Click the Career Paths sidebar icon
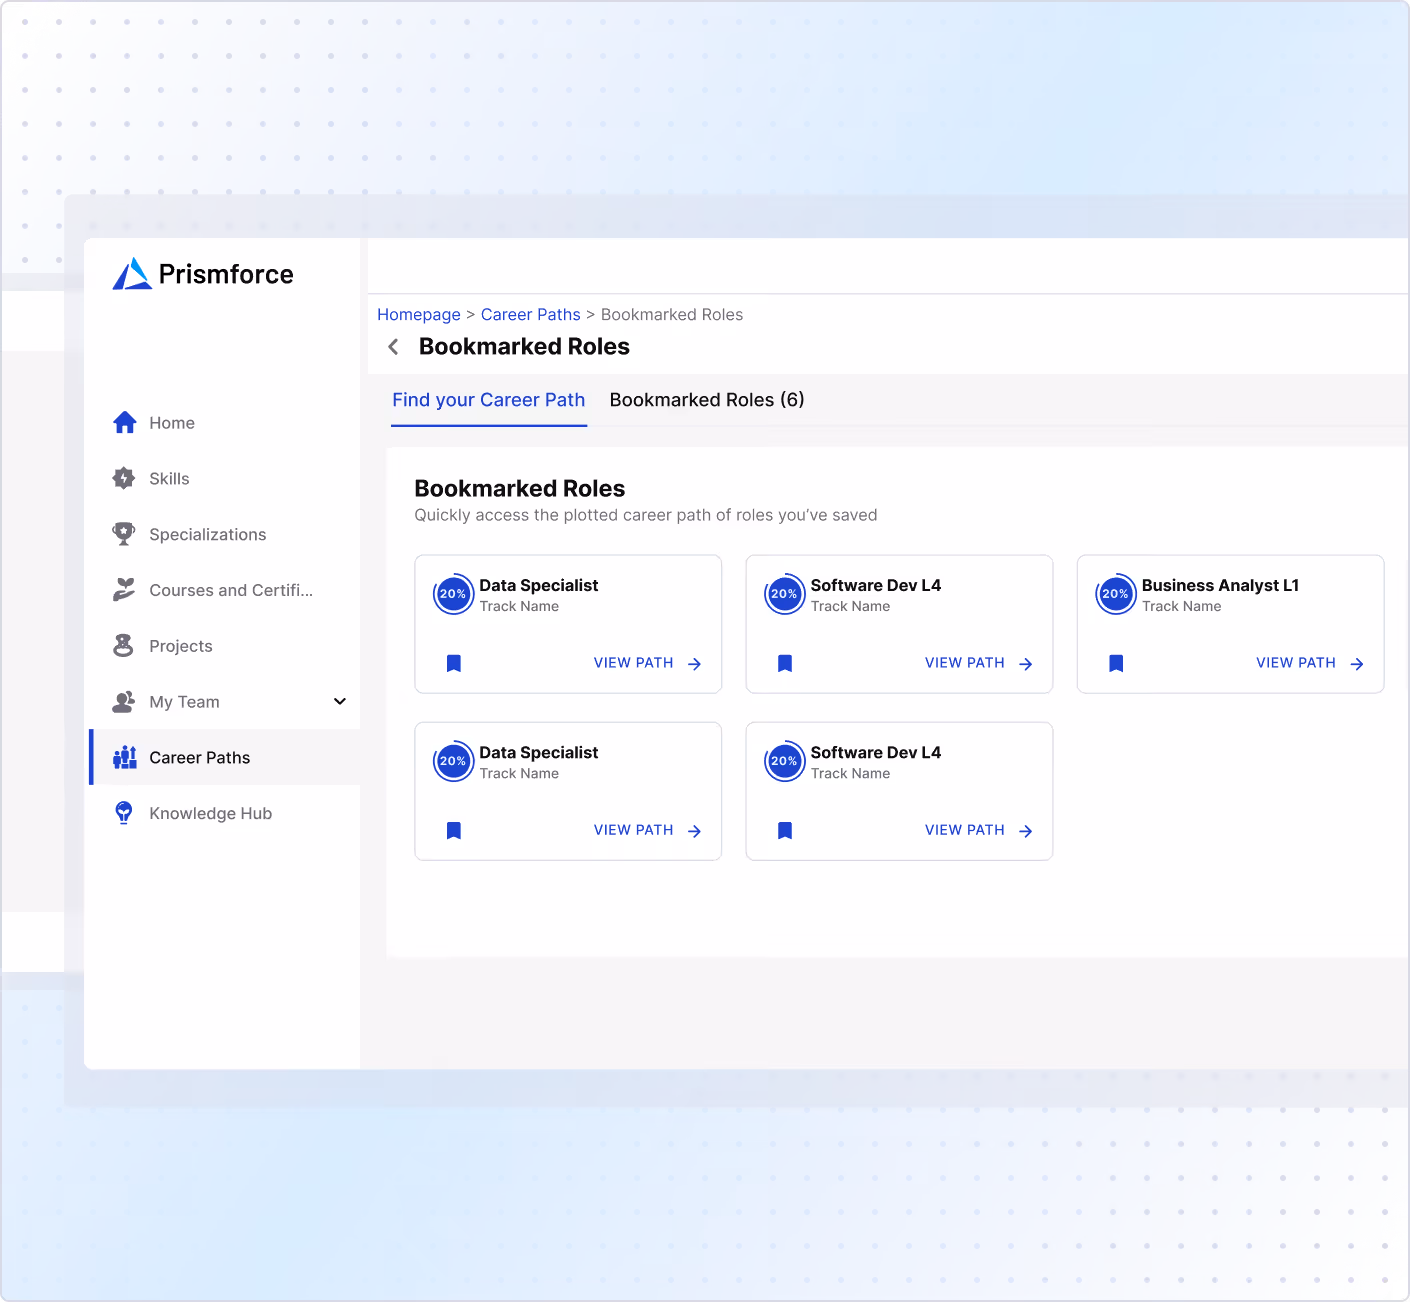Screen dimensions: 1410x1302 pyautogui.click(x=124, y=757)
